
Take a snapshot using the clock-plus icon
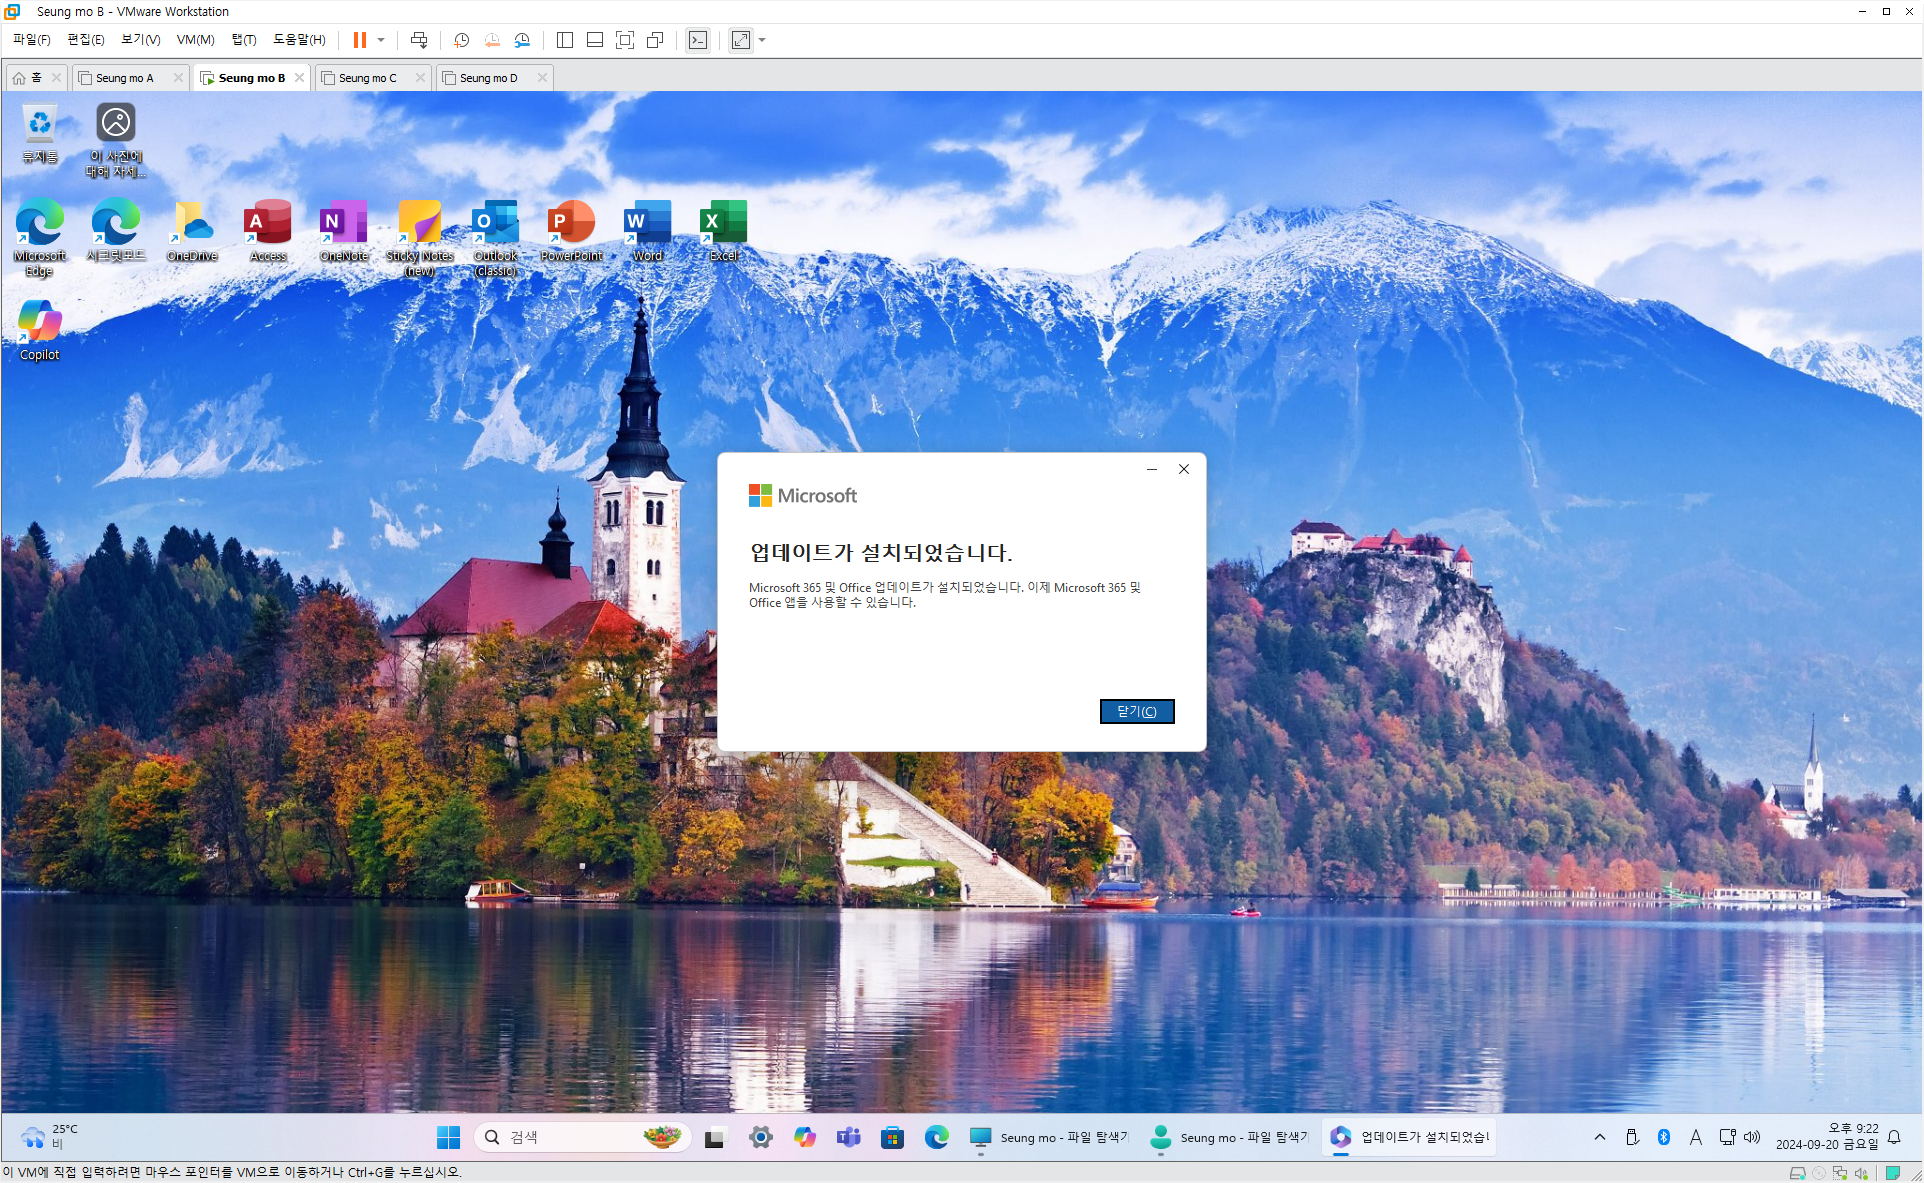461,40
